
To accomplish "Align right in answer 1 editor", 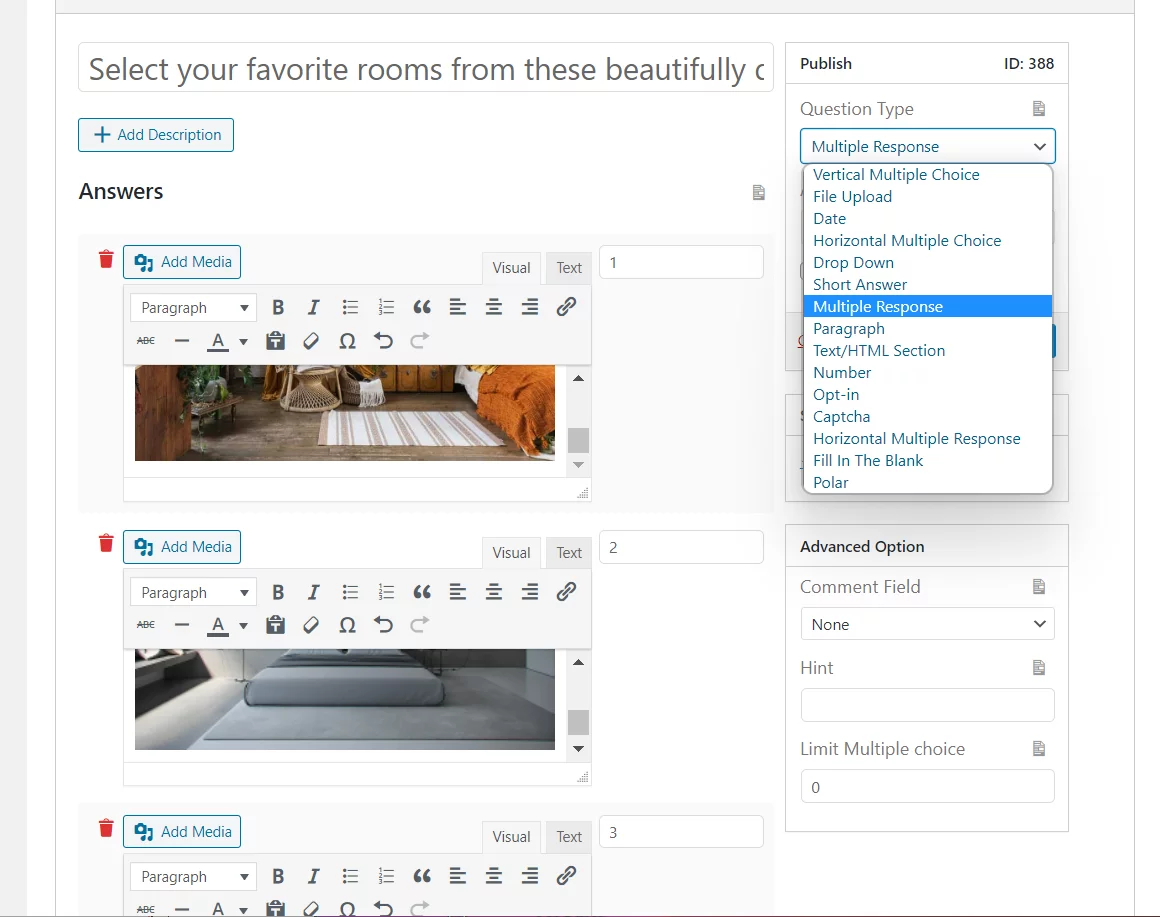I will coord(530,307).
